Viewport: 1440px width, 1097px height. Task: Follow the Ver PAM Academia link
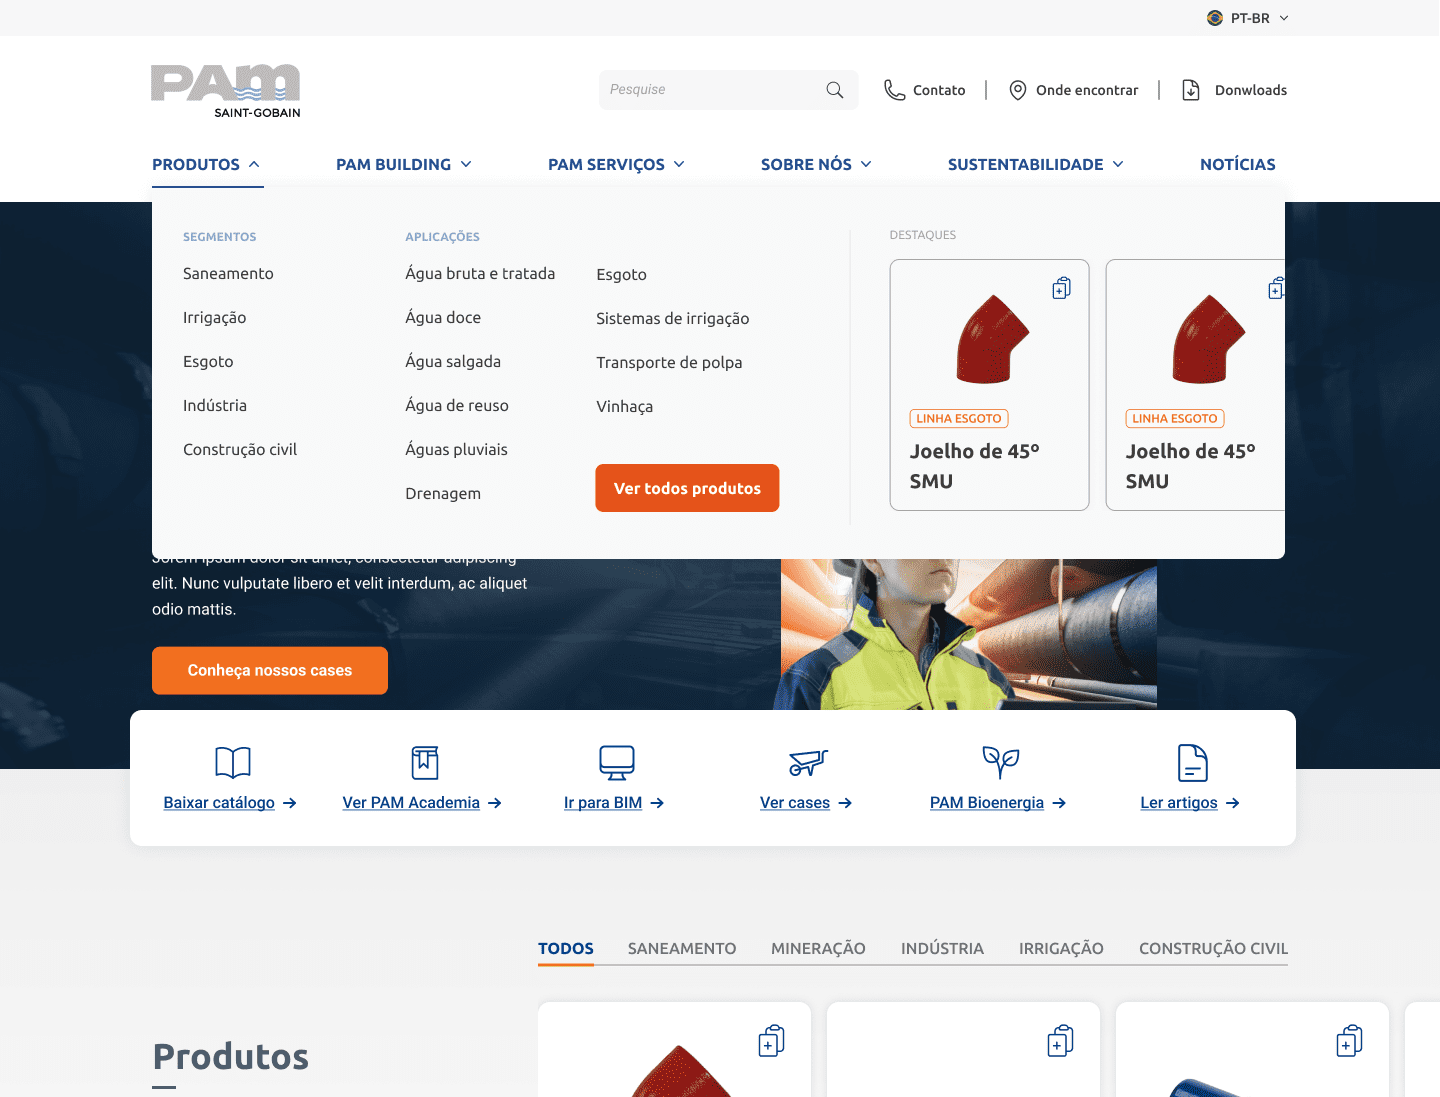point(422,802)
